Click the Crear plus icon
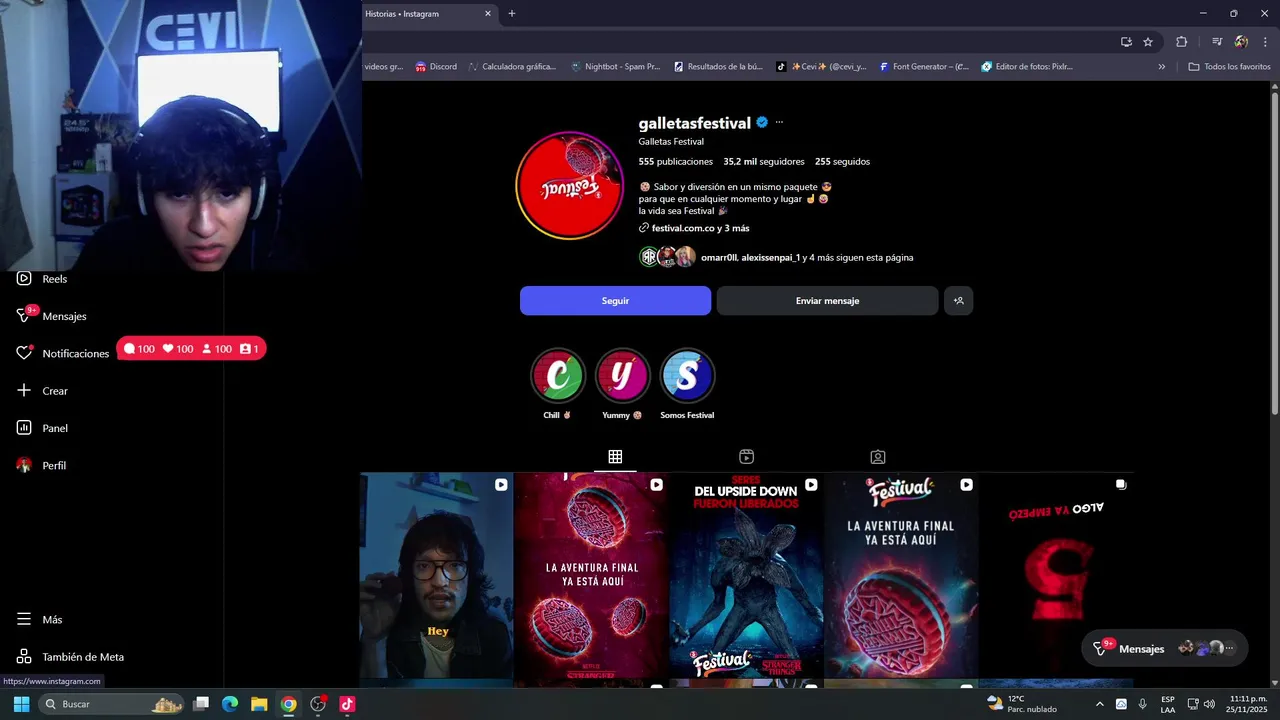 click(24, 390)
